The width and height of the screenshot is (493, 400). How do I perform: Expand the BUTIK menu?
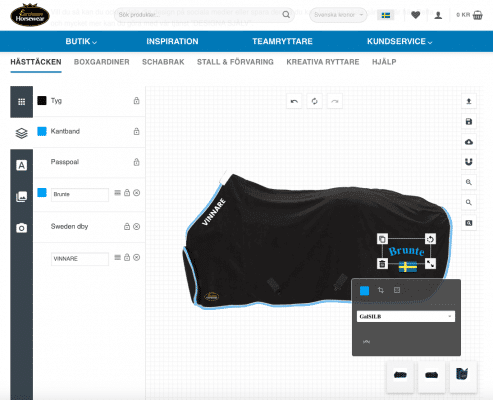tap(81, 41)
